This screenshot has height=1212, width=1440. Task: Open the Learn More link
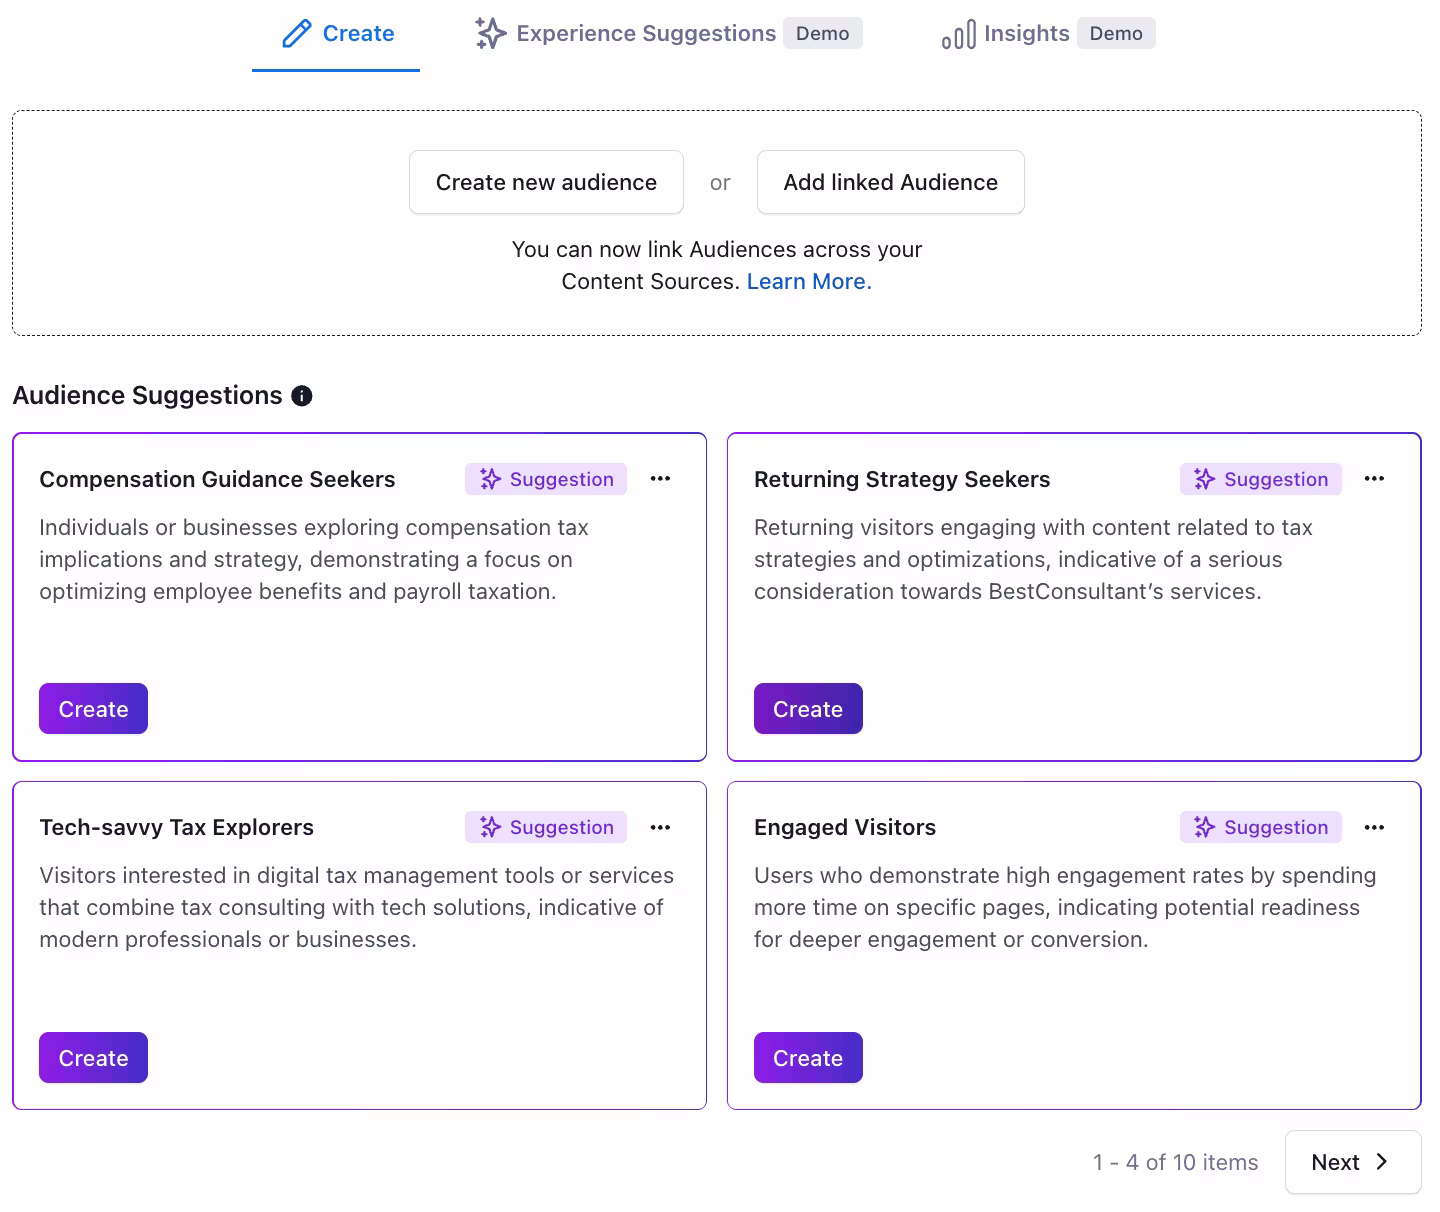pyautogui.click(x=809, y=282)
